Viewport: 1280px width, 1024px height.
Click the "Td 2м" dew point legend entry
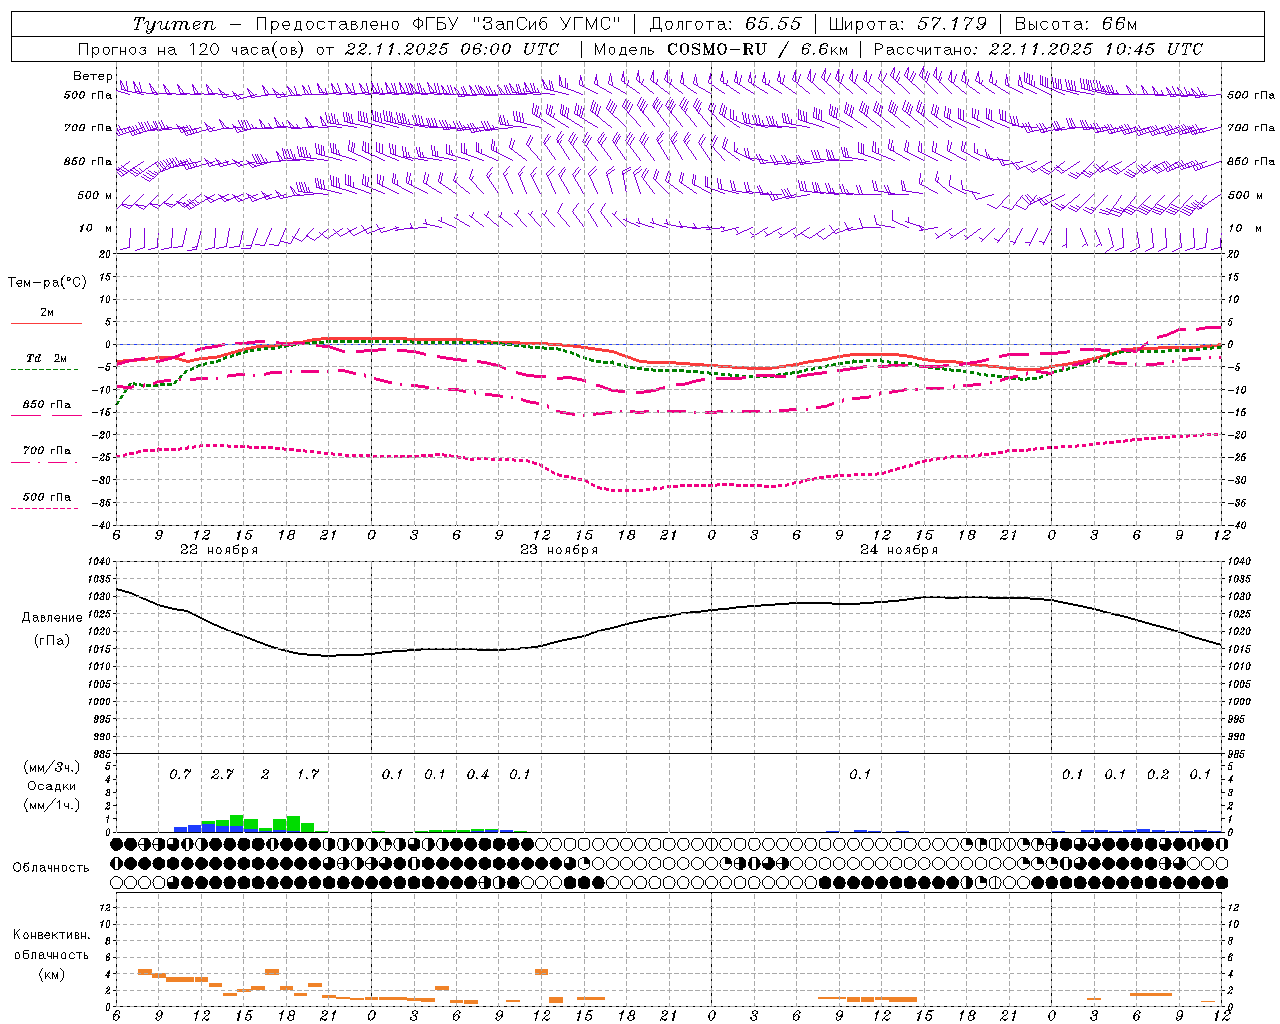click(x=47, y=358)
